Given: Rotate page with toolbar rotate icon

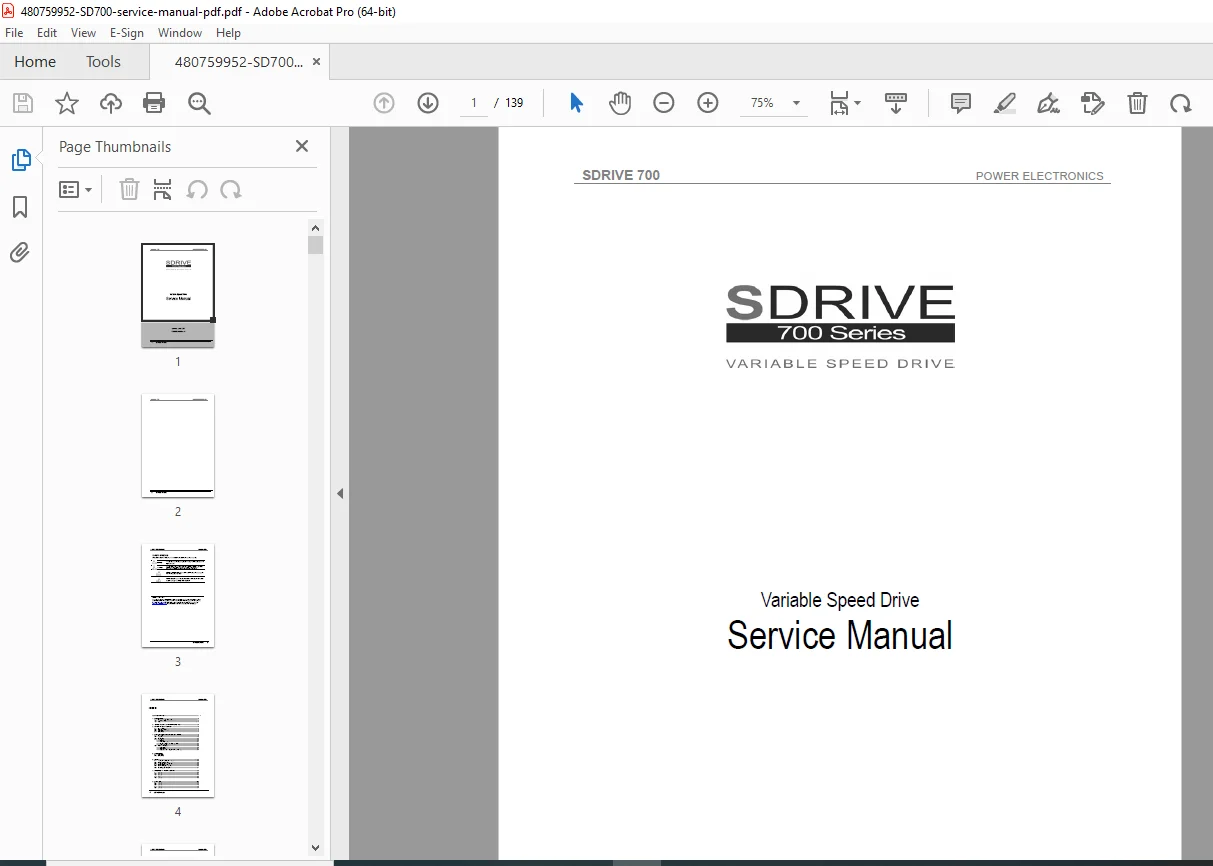Looking at the screenshot, I should [x=1181, y=103].
